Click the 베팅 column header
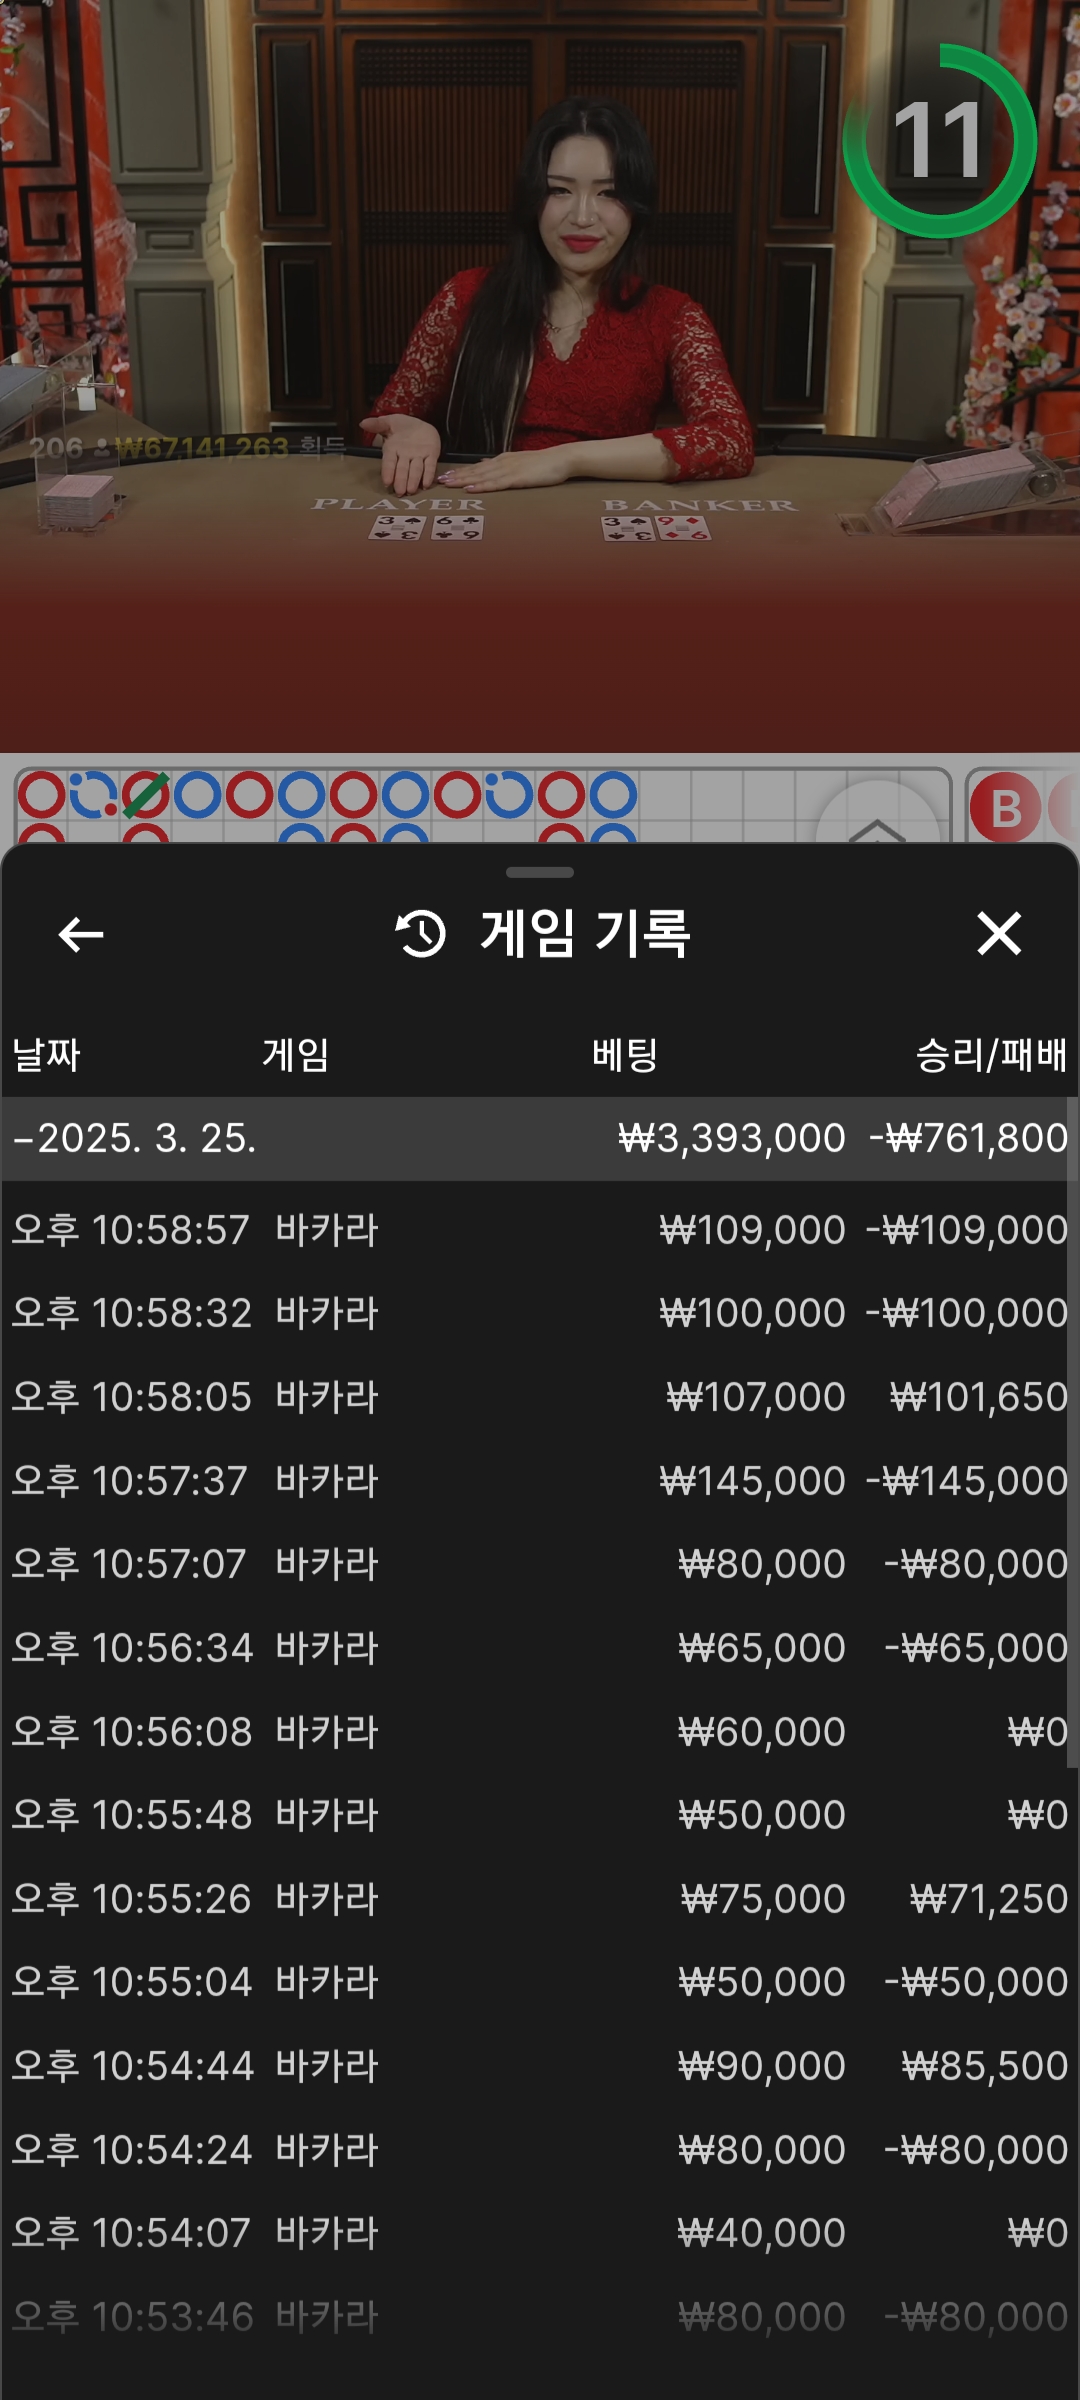 [x=625, y=1055]
